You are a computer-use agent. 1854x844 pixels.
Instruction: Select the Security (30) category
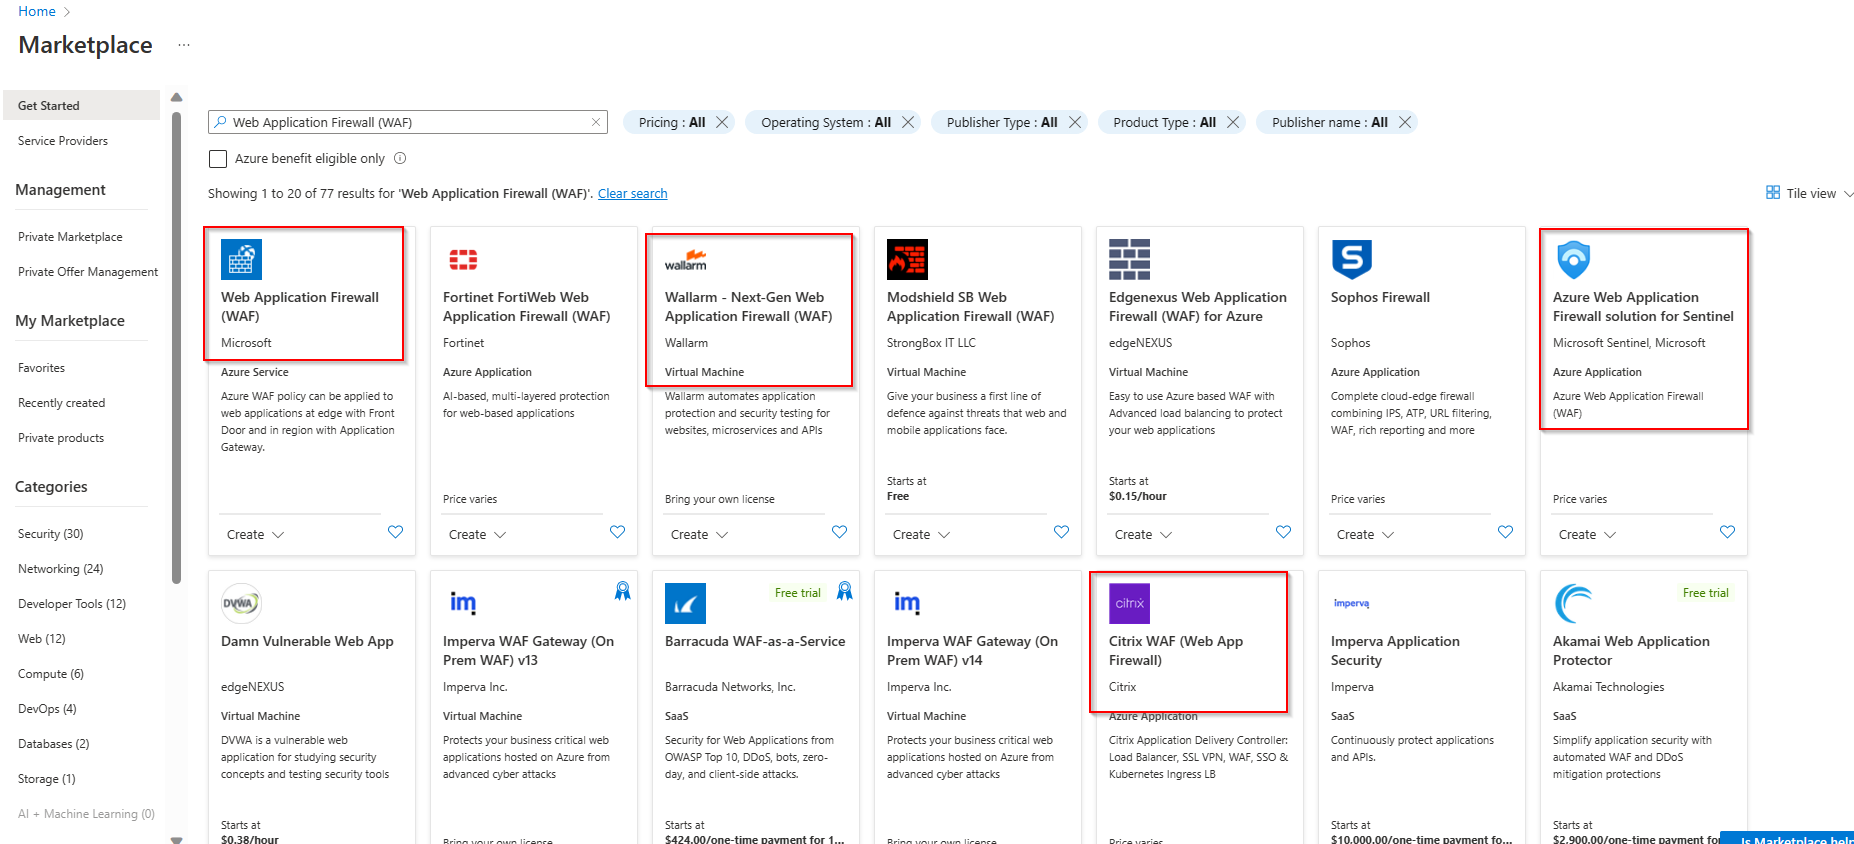click(50, 534)
